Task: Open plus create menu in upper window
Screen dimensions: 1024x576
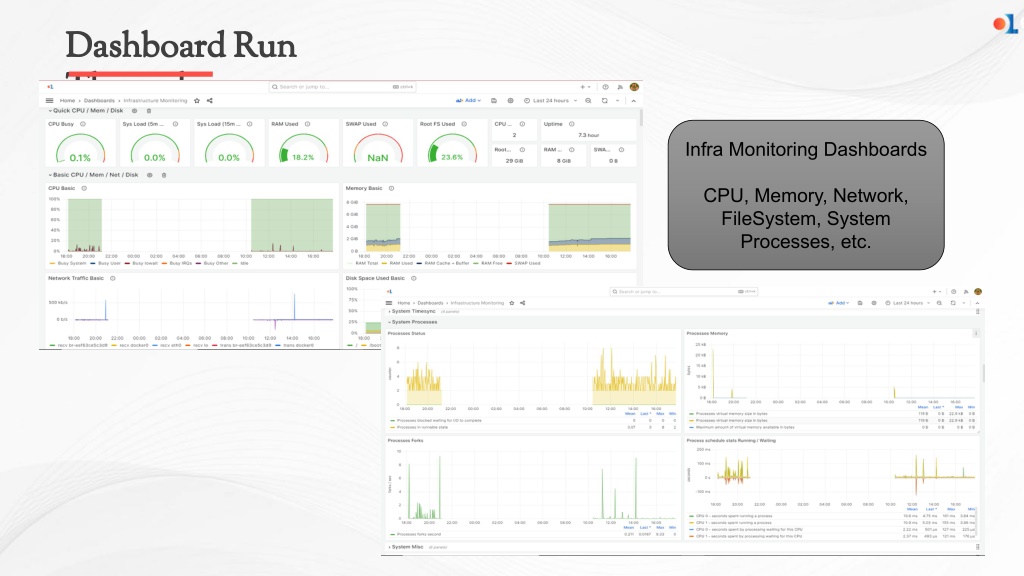Action: pyautogui.click(x=585, y=87)
